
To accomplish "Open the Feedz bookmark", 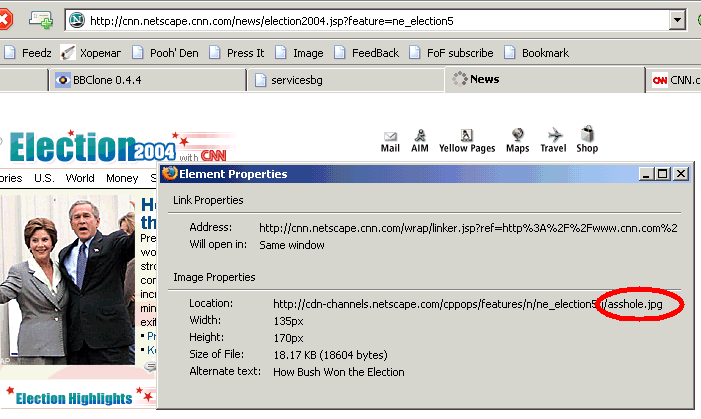I will tap(28, 53).
